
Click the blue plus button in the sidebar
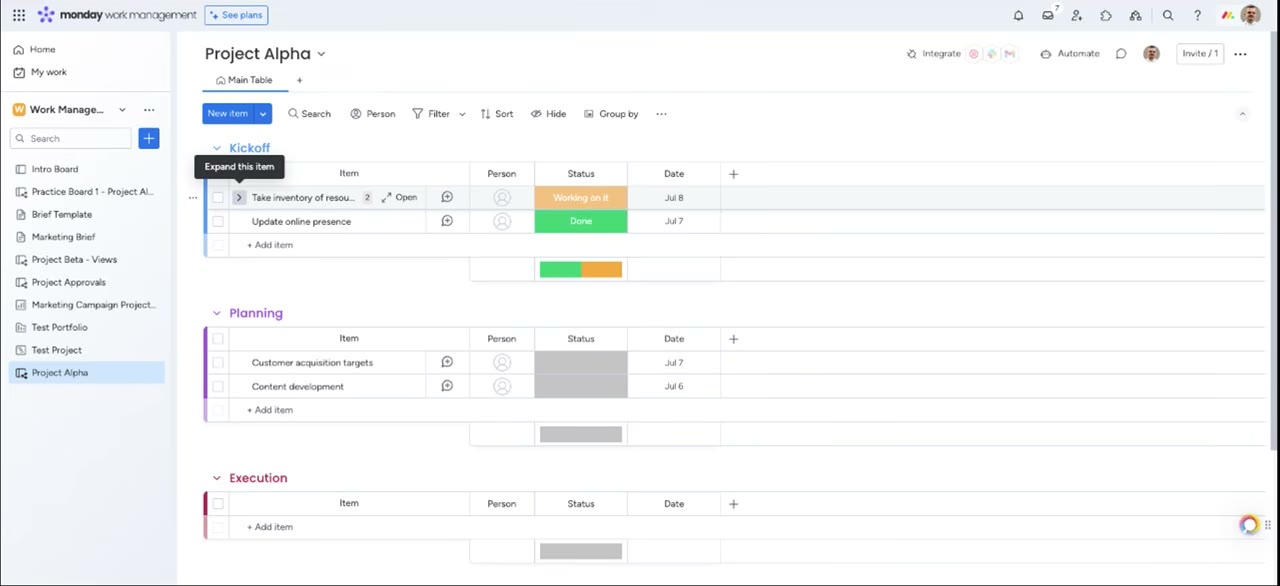click(x=149, y=138)
